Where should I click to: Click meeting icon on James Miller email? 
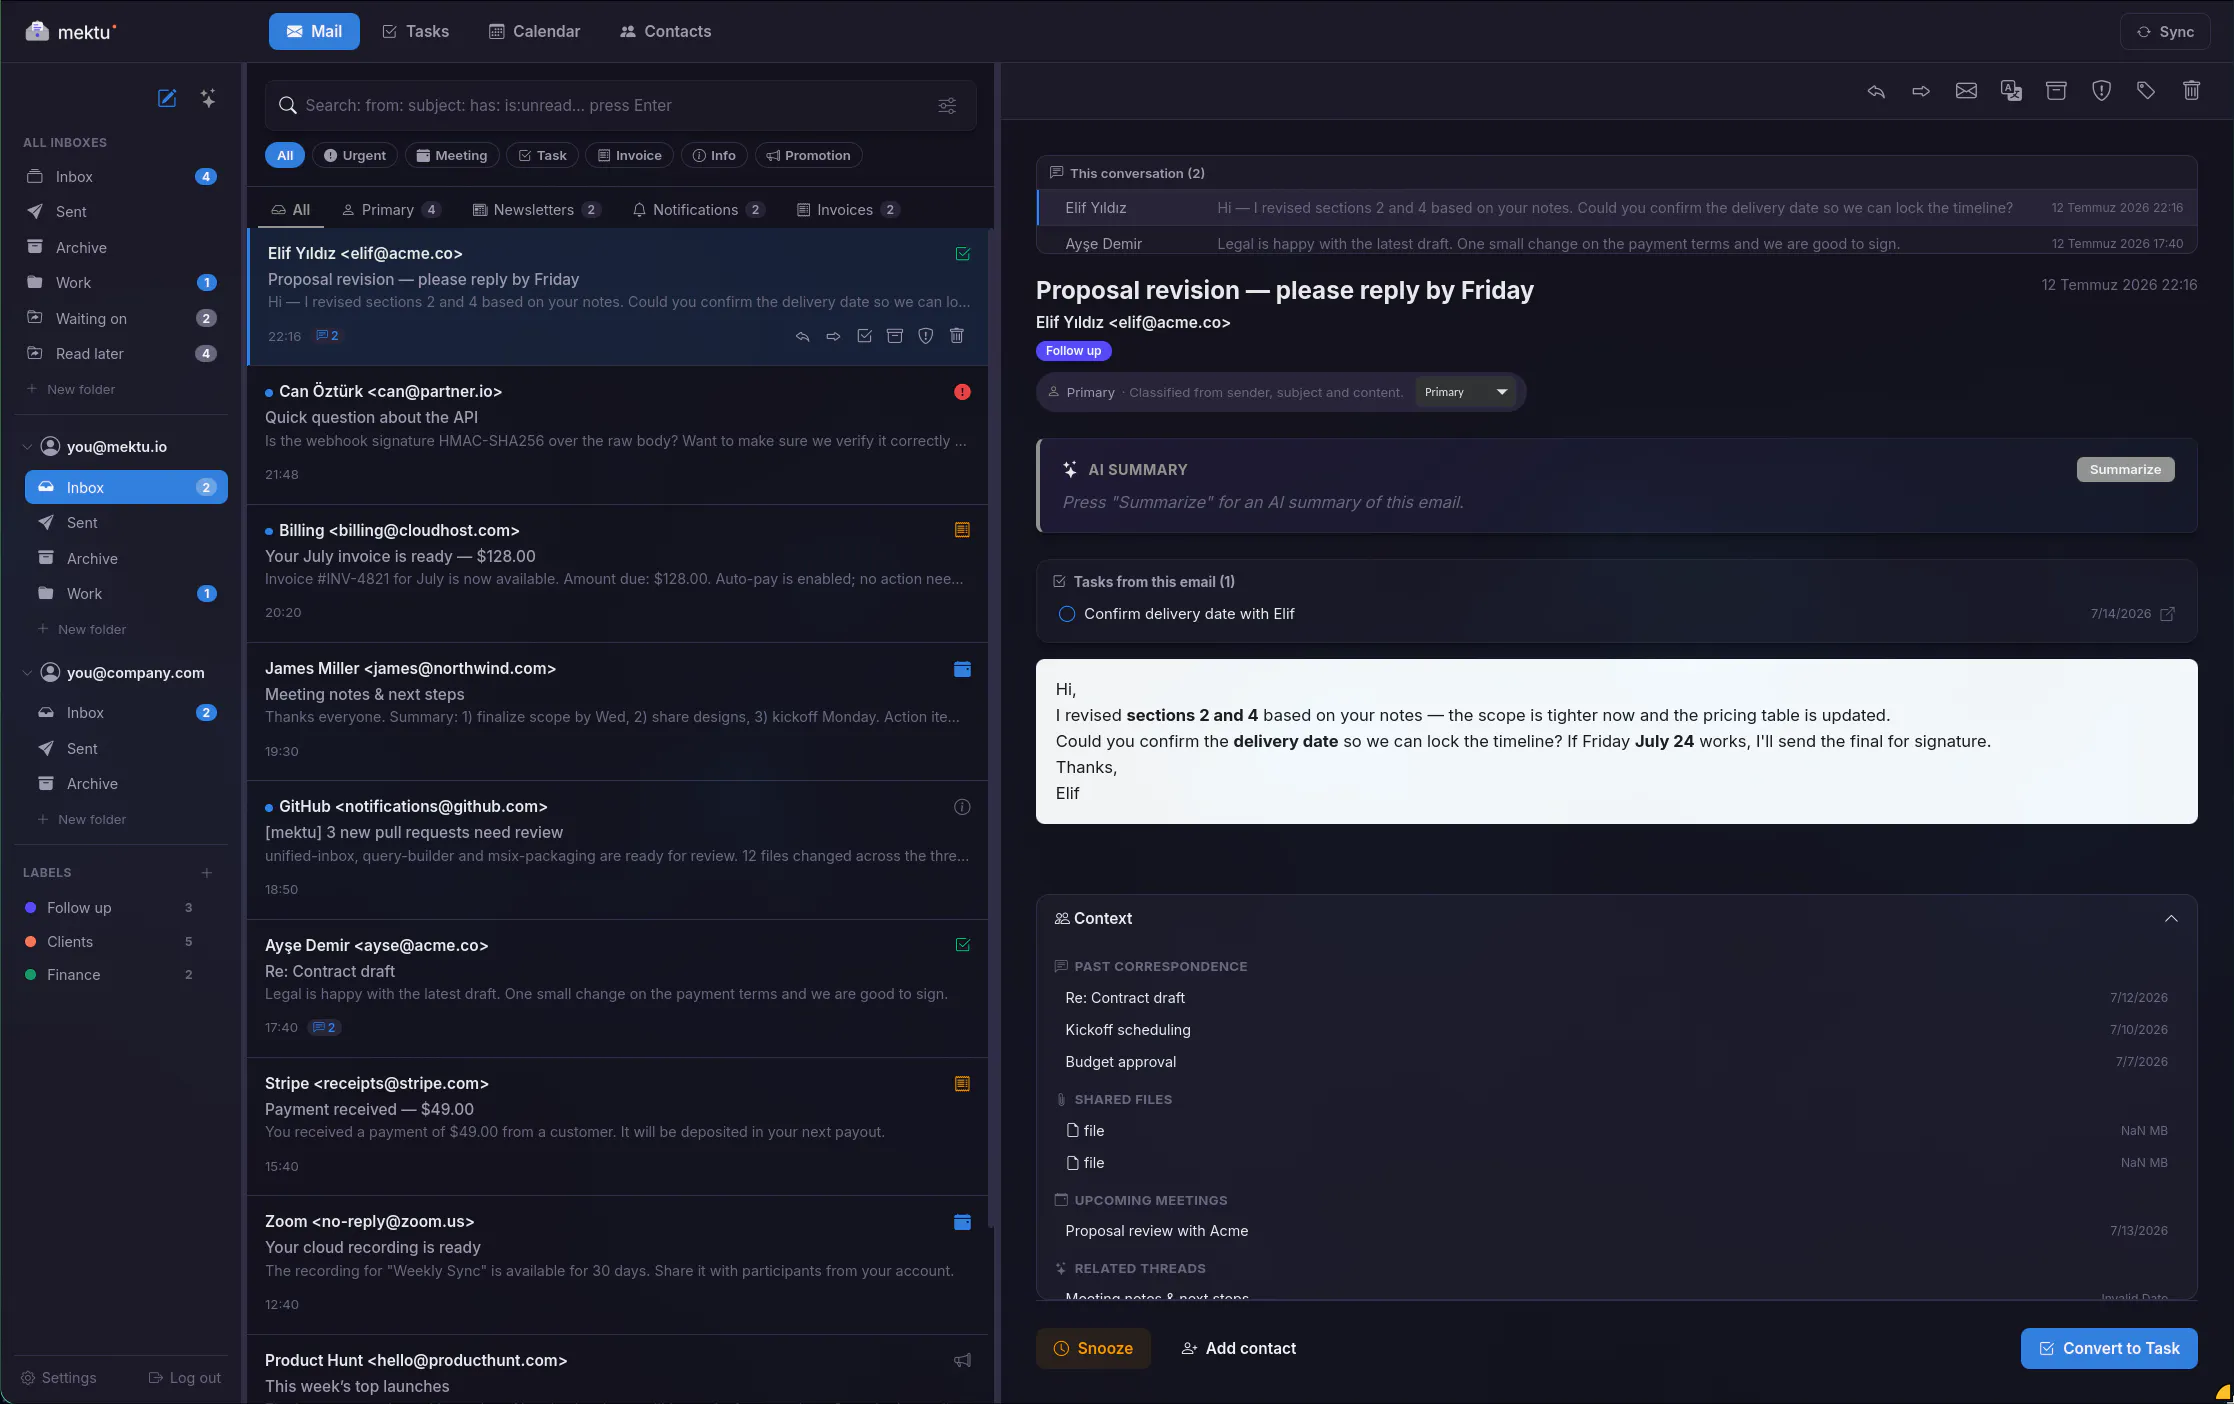click(x=962, y=669)
